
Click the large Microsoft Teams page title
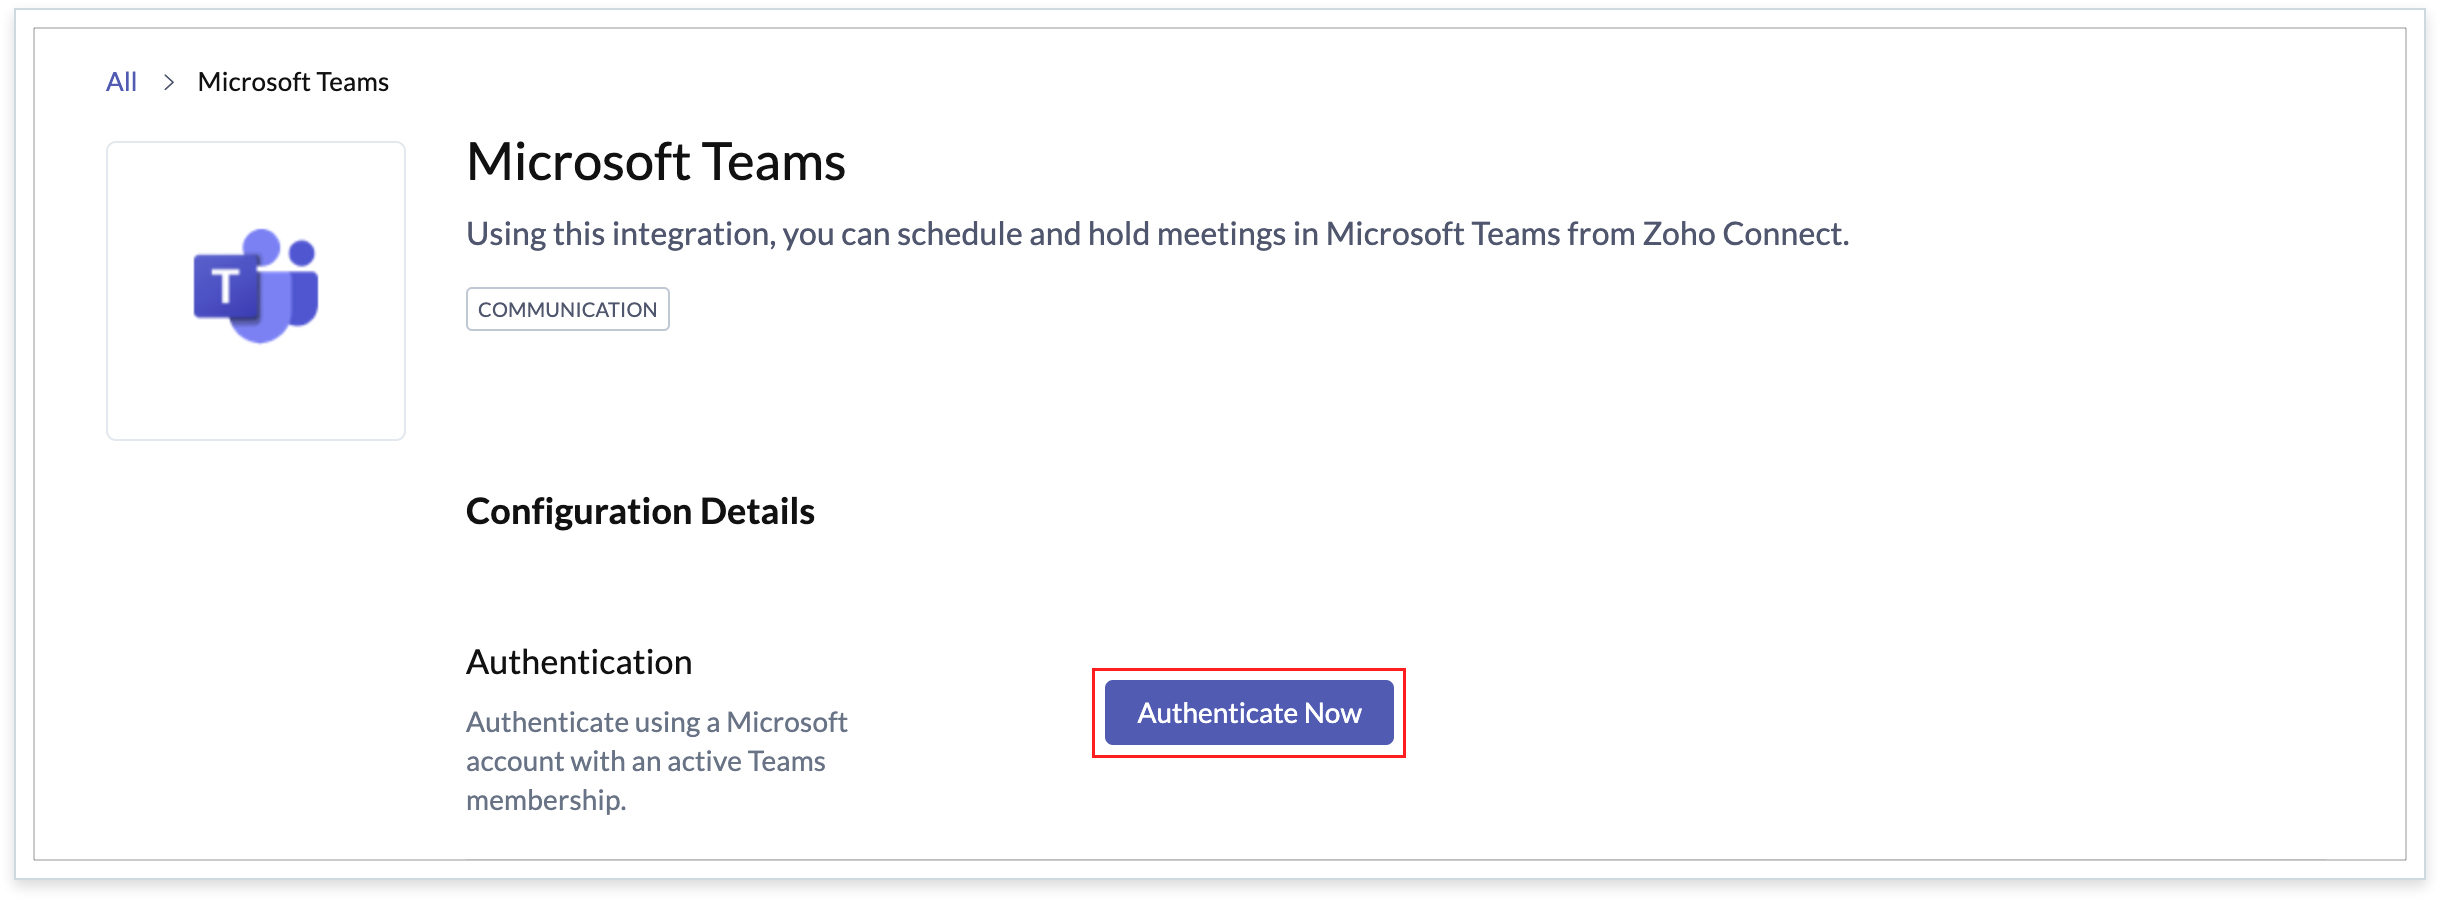656,162
